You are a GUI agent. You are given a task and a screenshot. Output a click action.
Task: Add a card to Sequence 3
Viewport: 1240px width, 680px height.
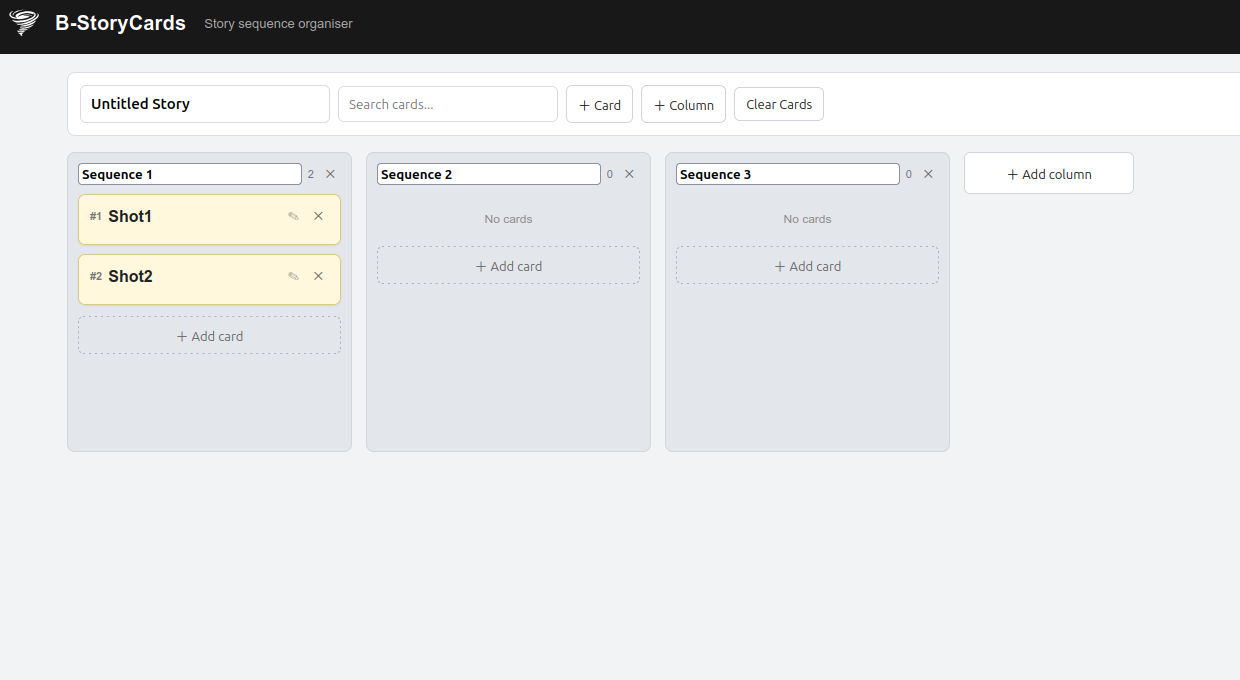(807, 266)
